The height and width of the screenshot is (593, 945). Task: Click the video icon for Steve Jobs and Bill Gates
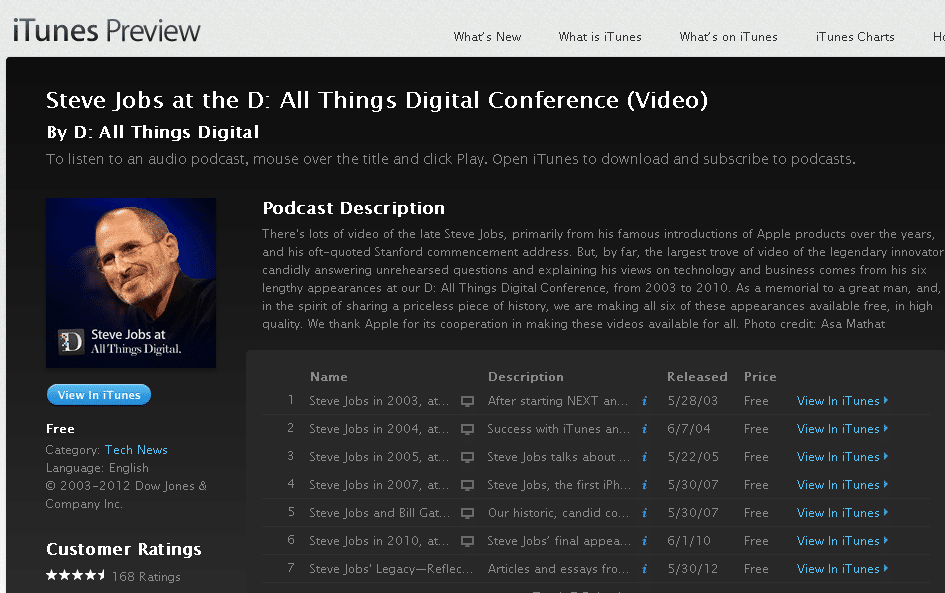[467, 513]
